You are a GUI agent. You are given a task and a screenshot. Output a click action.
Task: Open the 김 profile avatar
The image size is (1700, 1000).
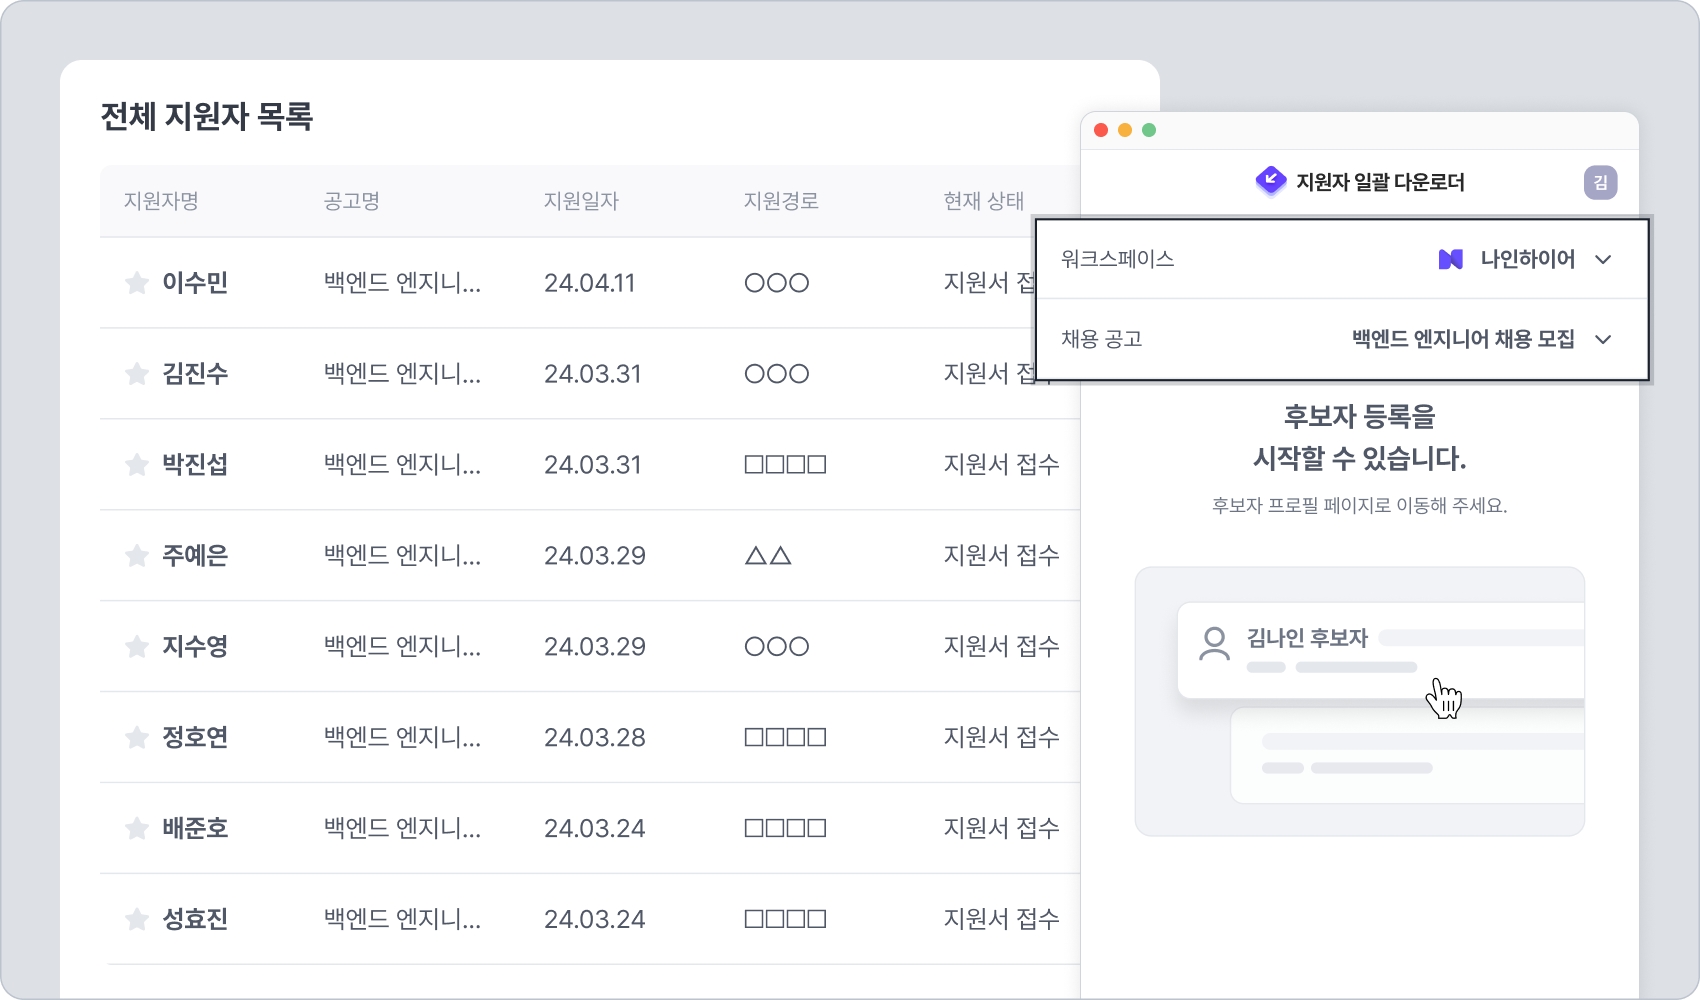coord(1600,182)
